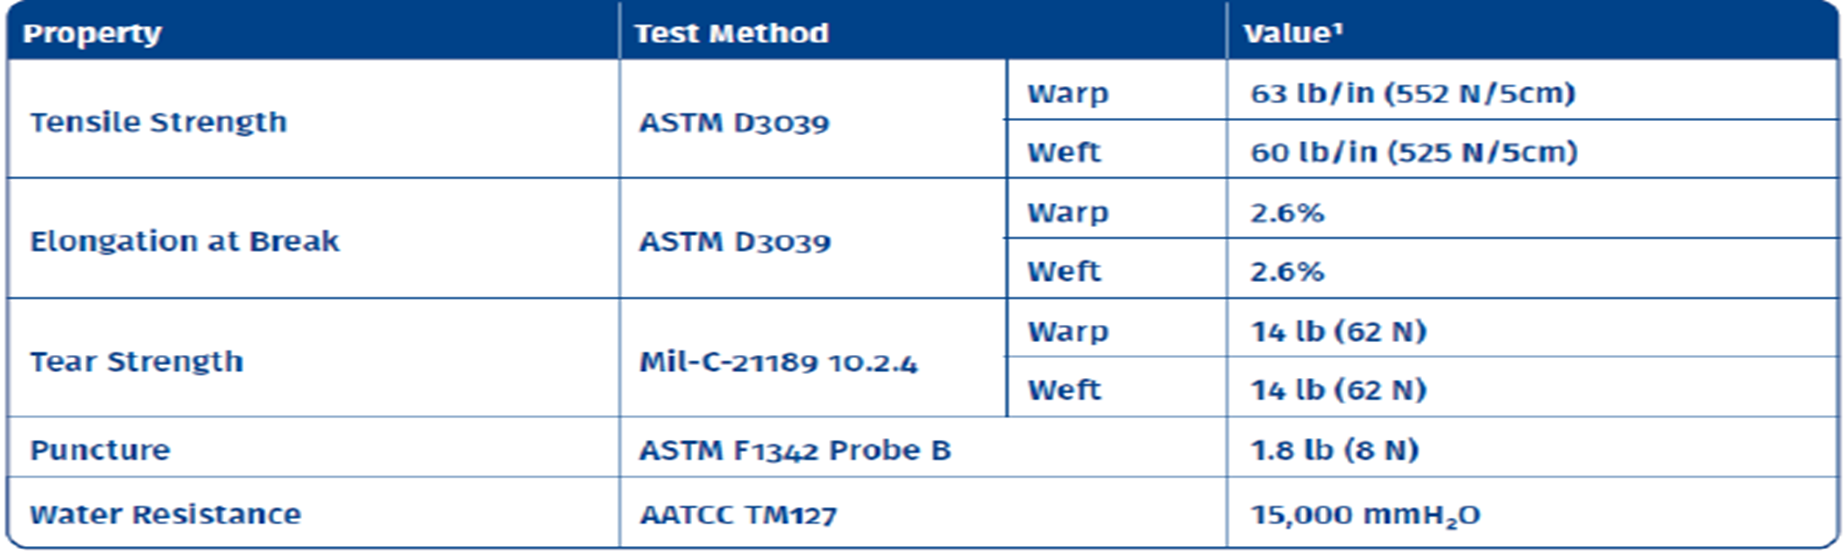This screenshot has height=552, width=1847.
Task: Click the ASTM D3039 method for Elongation
Action: click(734, 242)
